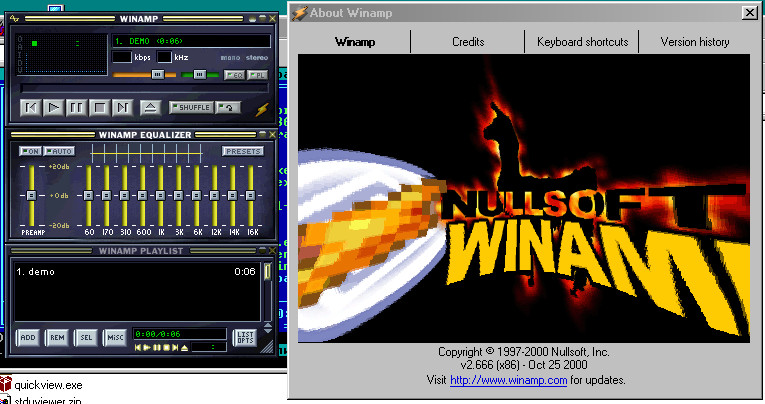Click the playlist time display 0:00/0:06
Screen dimensions: 765x404
pyautogui.click(x=179, y=334)
